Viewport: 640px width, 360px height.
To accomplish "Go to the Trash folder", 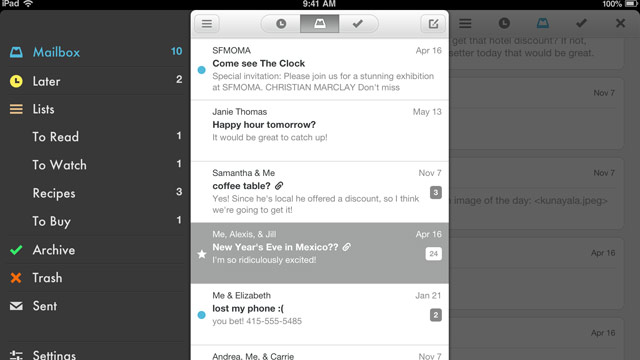I will [x=96, y=278].
